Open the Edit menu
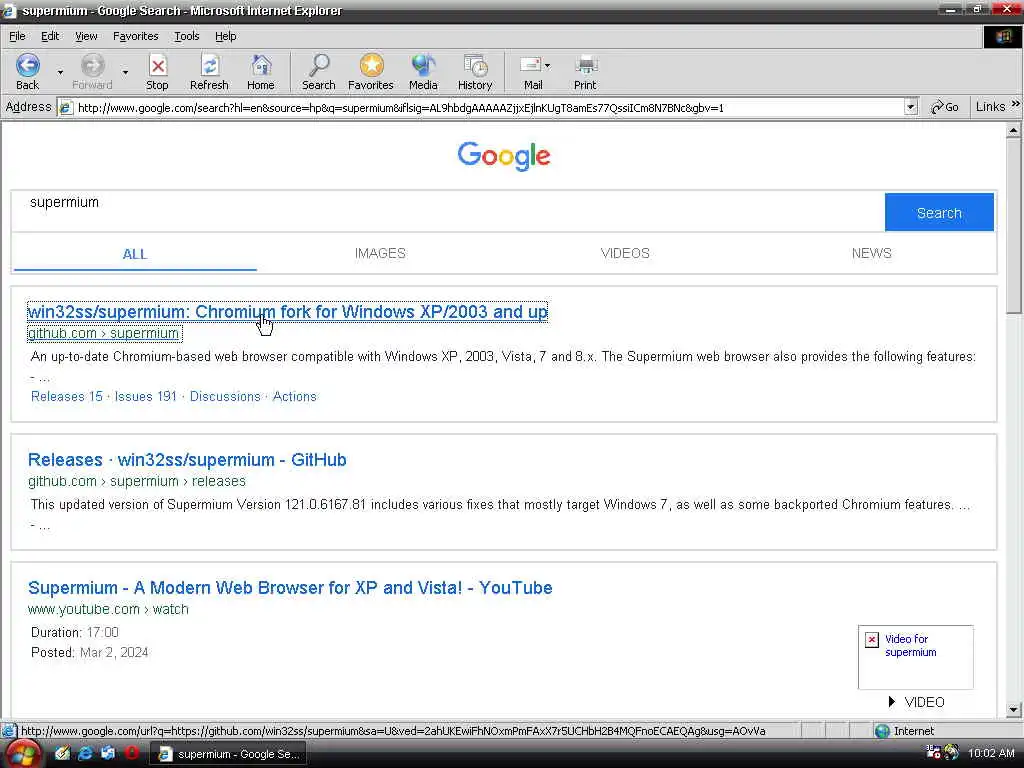Screen dimensions: 1024x768 pyautogui.click(x=50, y=36)
